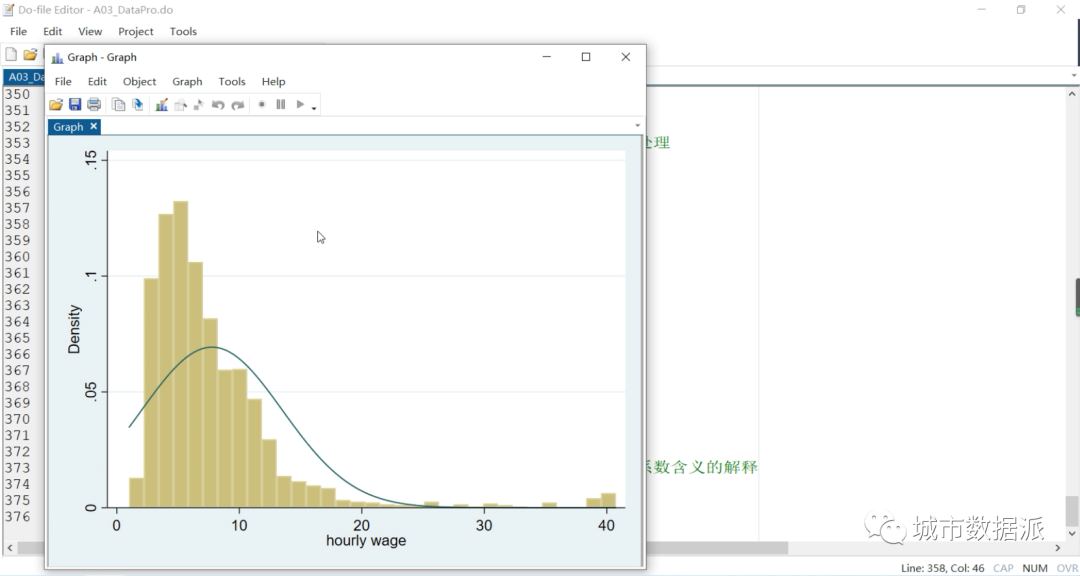1080x576 pixels.
Task: Select the Graph tab
Action: click(x=68, y=127)
